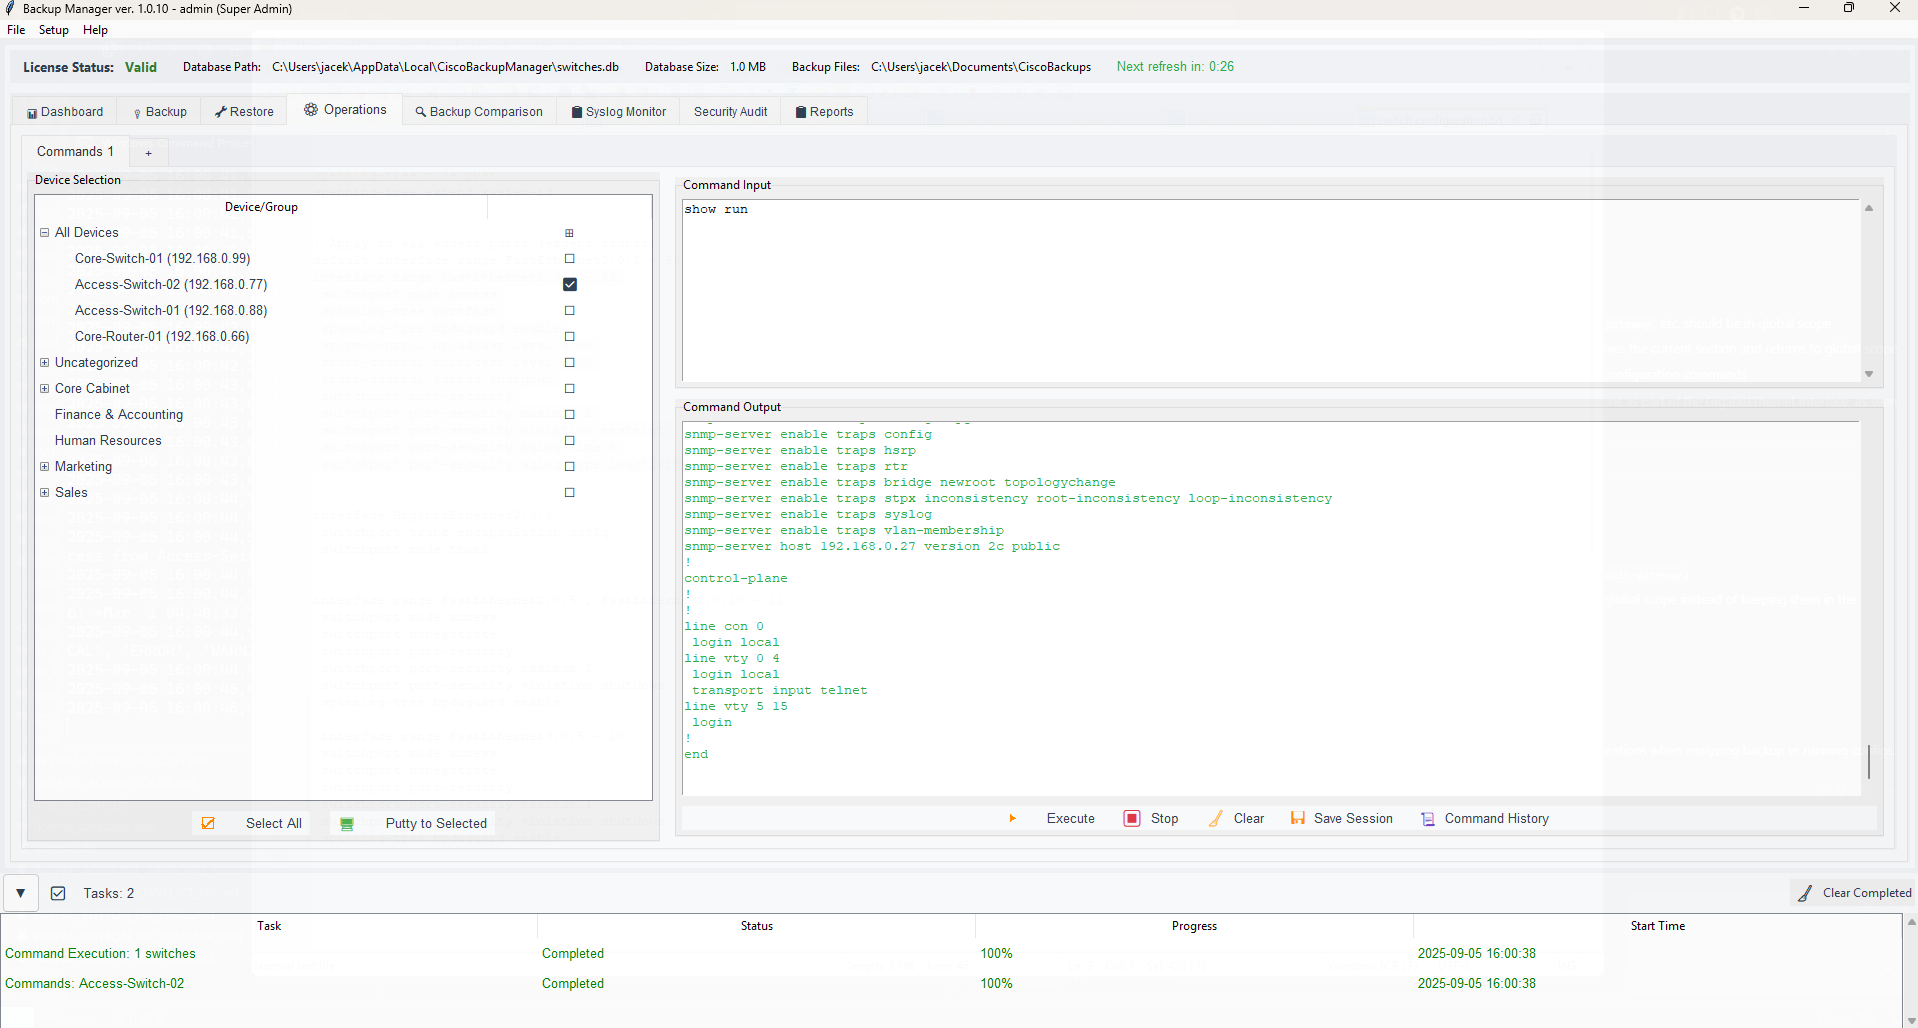
Task: Check the Core-Switch-01 checkbox
Action: (x=570, y=258)
